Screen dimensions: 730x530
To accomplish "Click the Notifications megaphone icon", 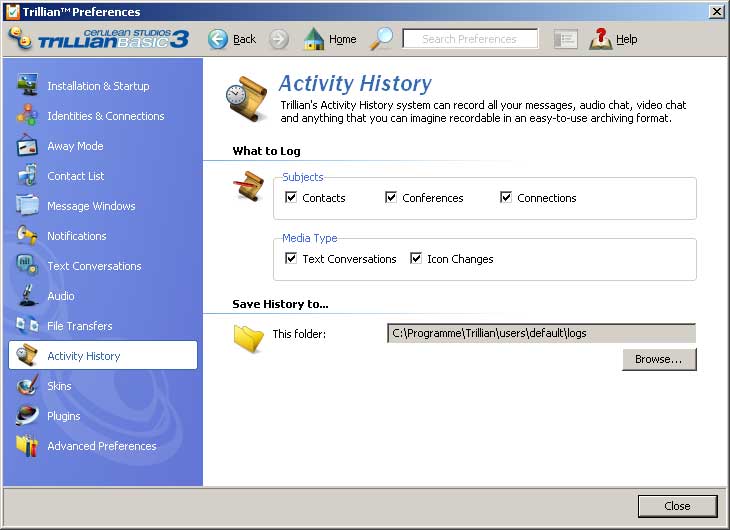I will click(27, 235).
